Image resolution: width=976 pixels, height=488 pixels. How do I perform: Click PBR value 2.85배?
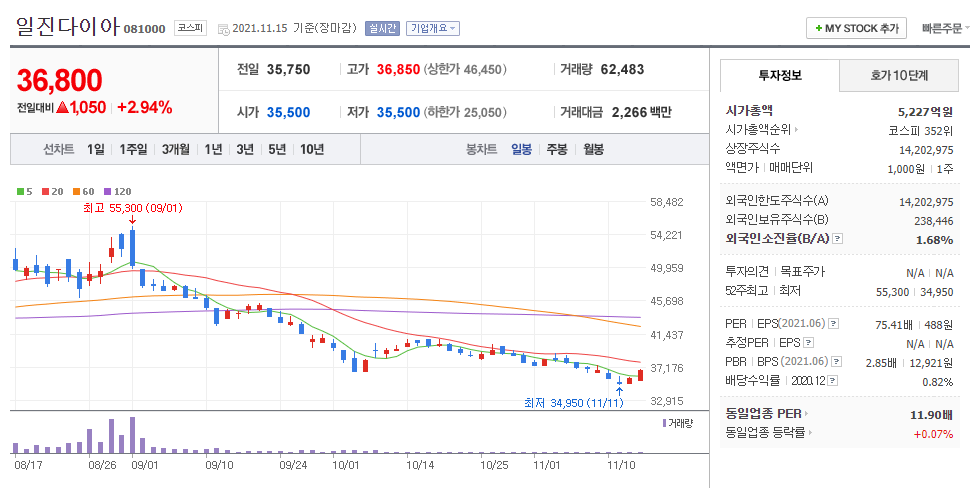(x=881, y=362)
